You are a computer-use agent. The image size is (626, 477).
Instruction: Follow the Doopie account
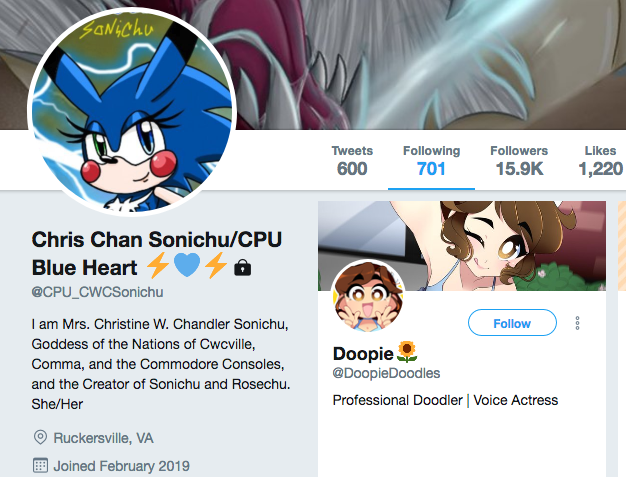(512, 323)
